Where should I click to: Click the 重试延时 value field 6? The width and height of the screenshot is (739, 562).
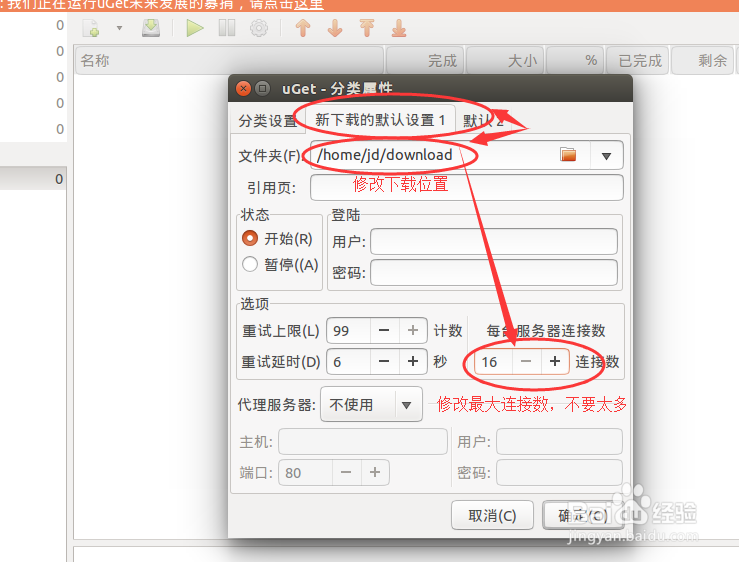coord(349,362)
